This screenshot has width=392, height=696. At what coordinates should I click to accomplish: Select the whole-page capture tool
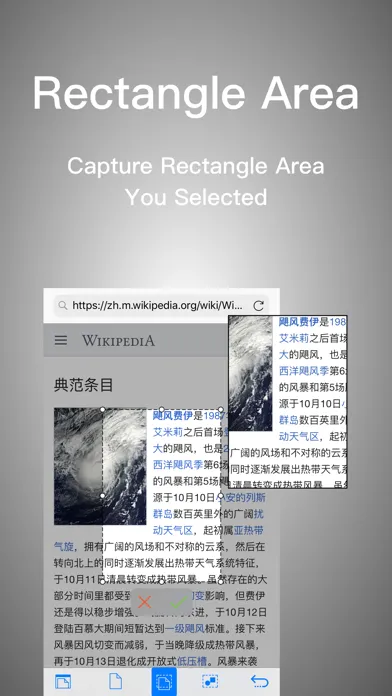tap(115, 681)
